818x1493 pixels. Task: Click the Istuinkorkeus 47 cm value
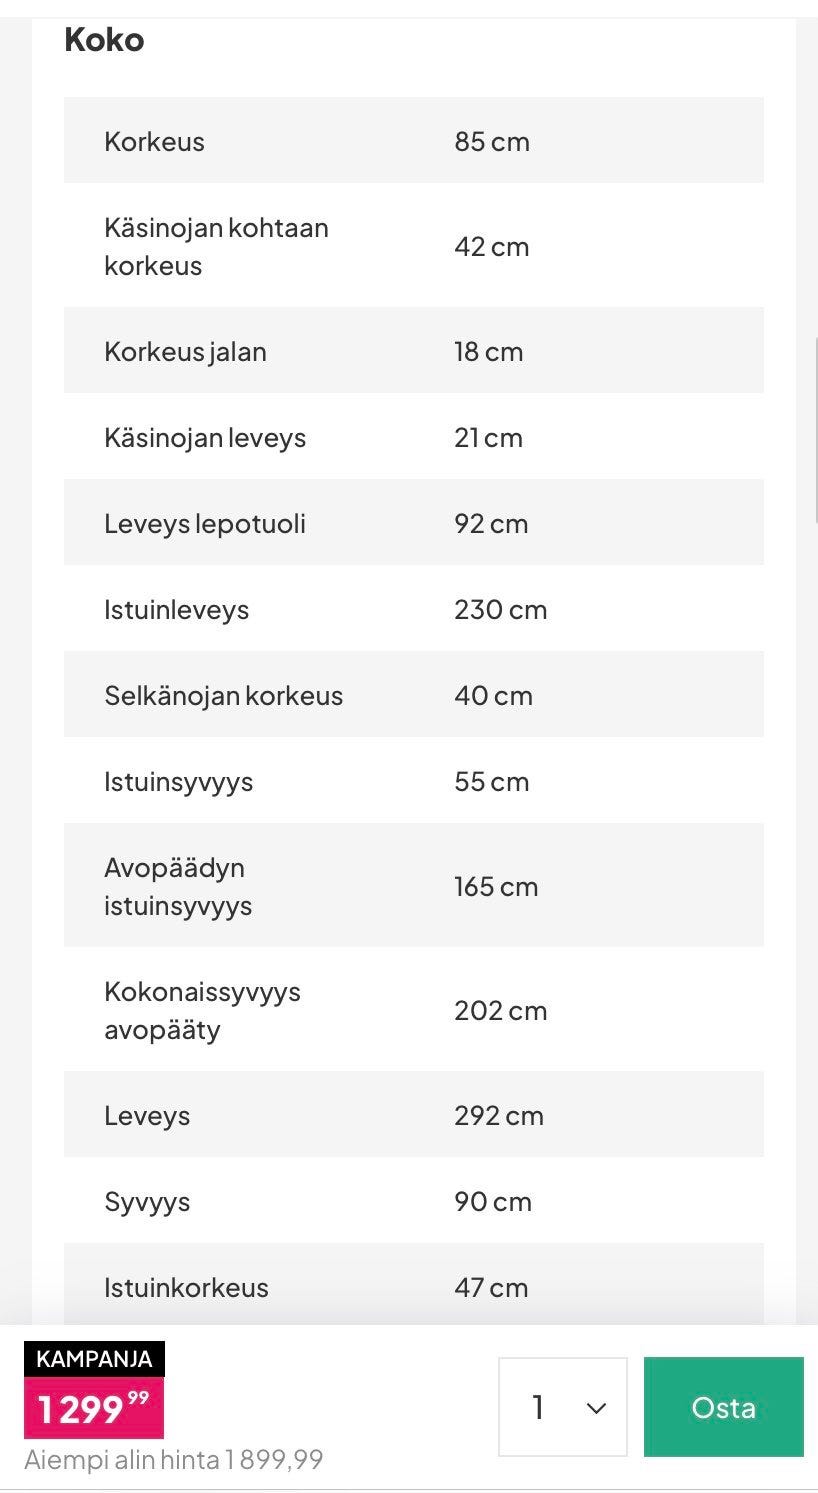tap(491, 1288)
